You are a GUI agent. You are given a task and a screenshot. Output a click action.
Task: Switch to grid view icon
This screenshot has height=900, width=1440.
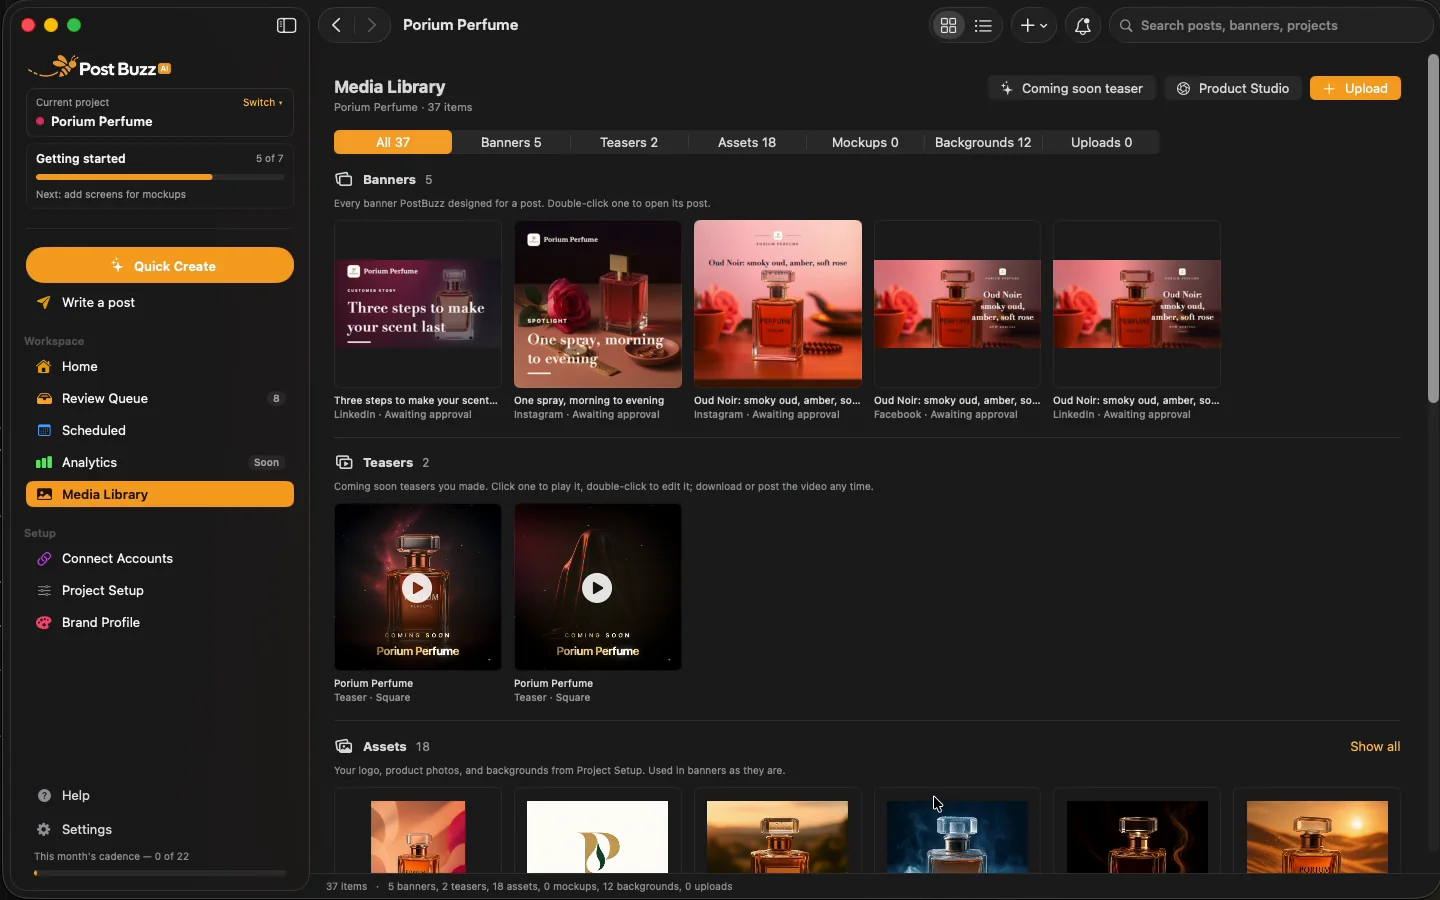pyautogui.click(x=949, y=26)
